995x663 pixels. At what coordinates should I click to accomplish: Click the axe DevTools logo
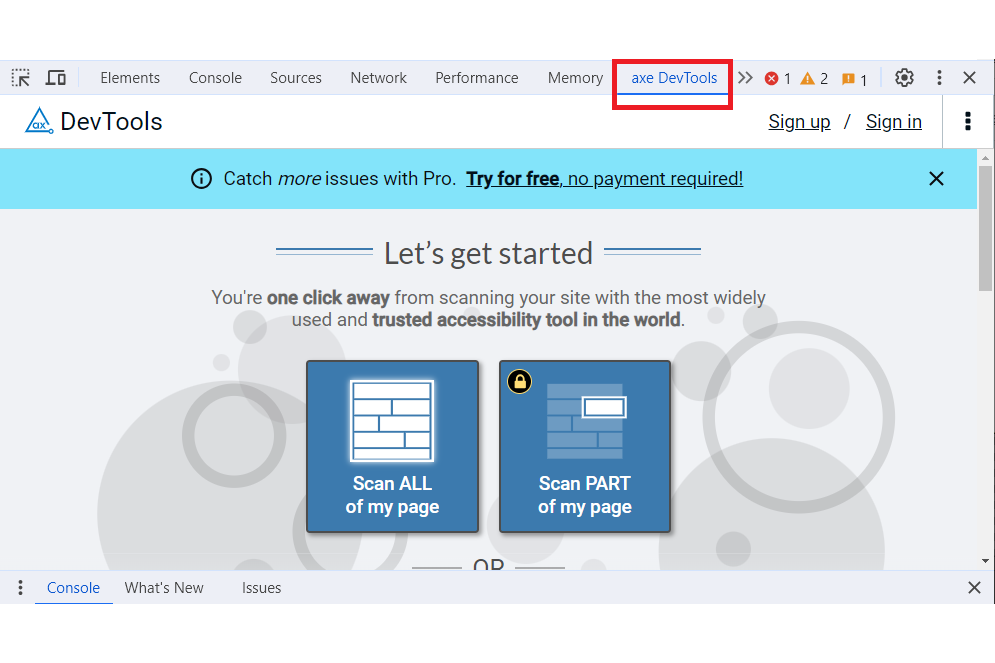(39, 121)
